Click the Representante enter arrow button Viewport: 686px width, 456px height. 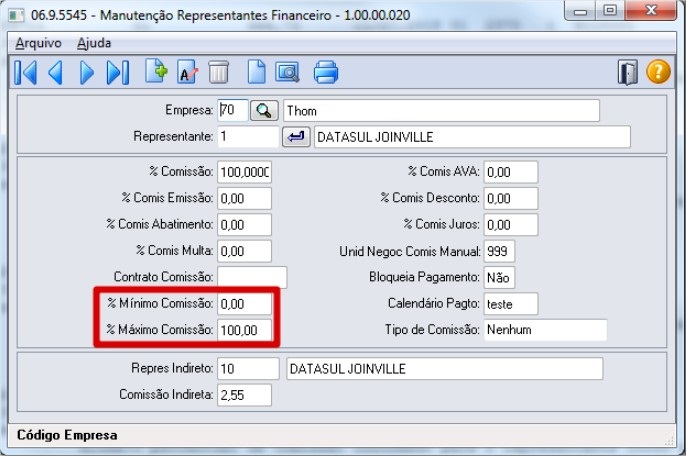[x=296, y=137]
